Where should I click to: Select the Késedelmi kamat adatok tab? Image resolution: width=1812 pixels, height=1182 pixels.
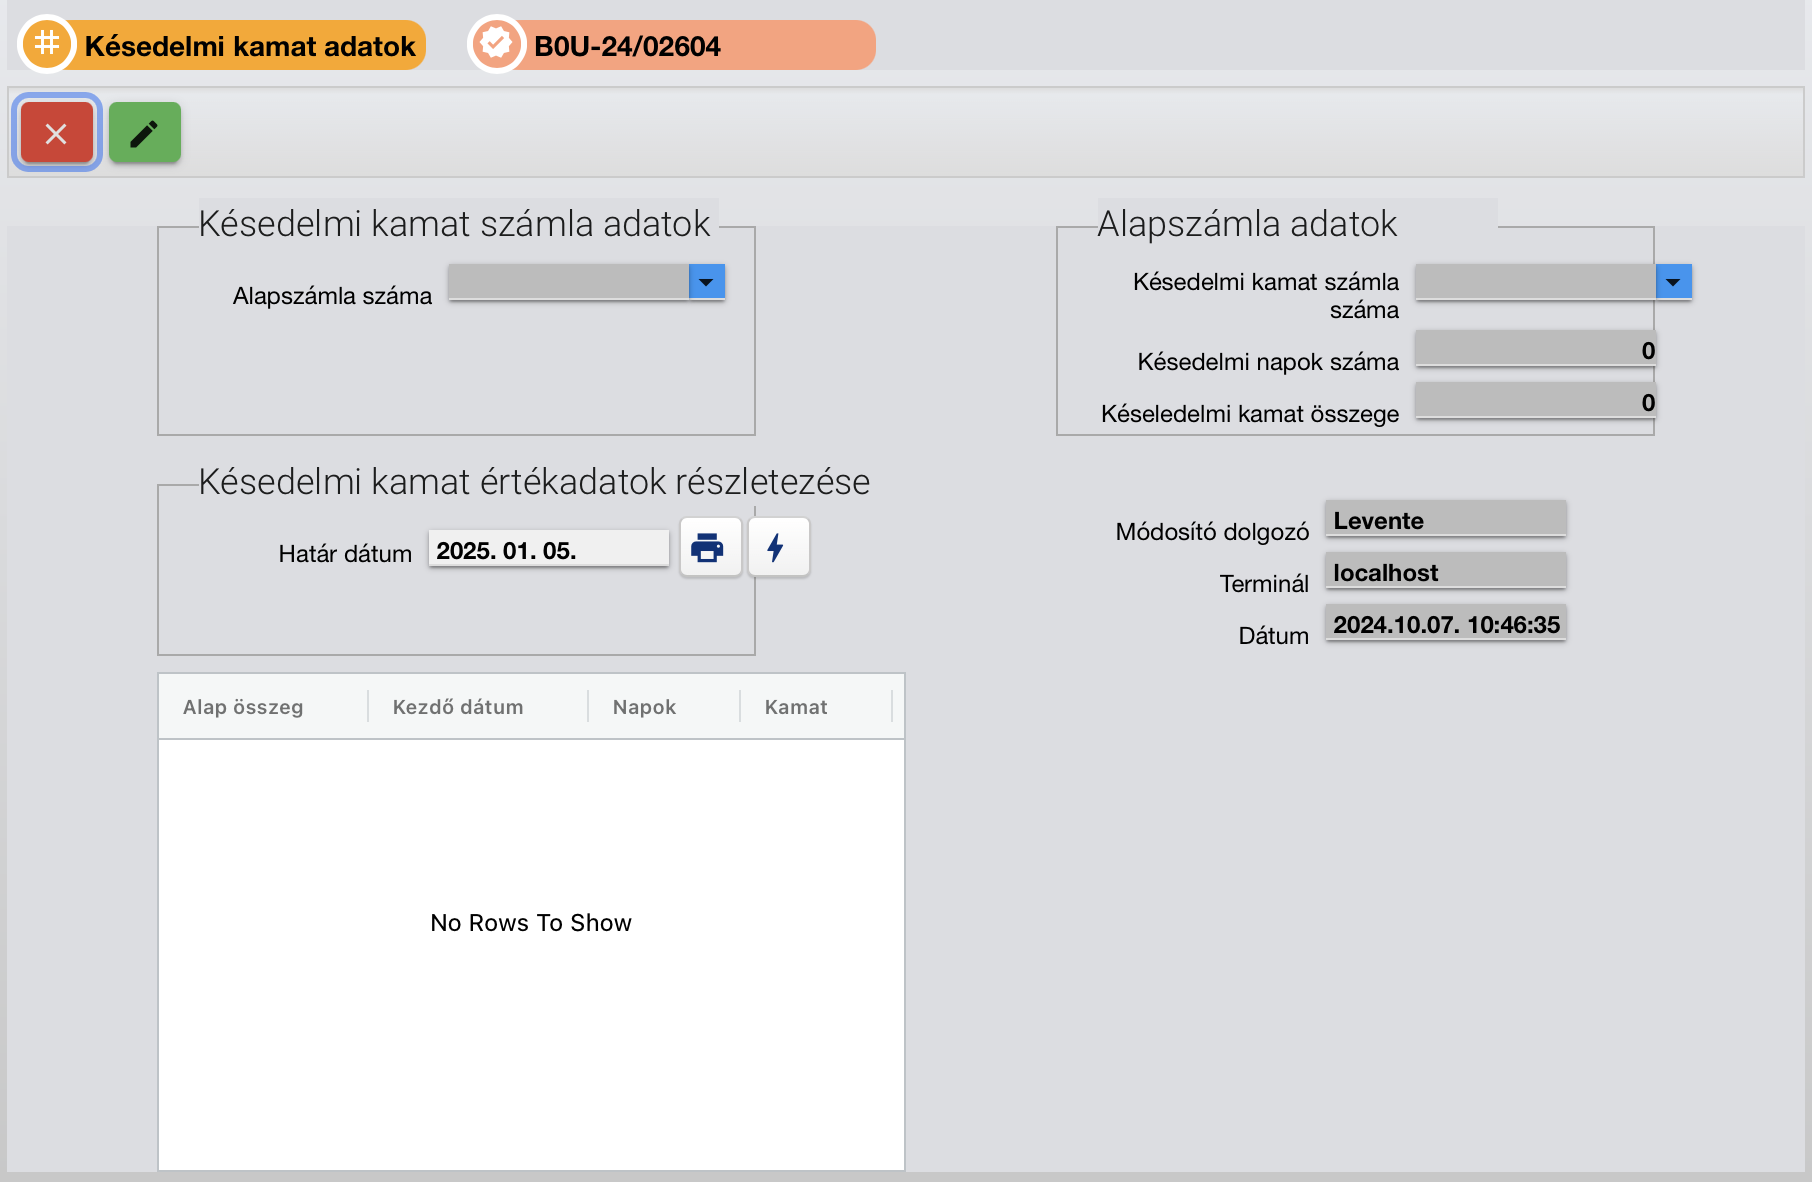coord(222,45)
